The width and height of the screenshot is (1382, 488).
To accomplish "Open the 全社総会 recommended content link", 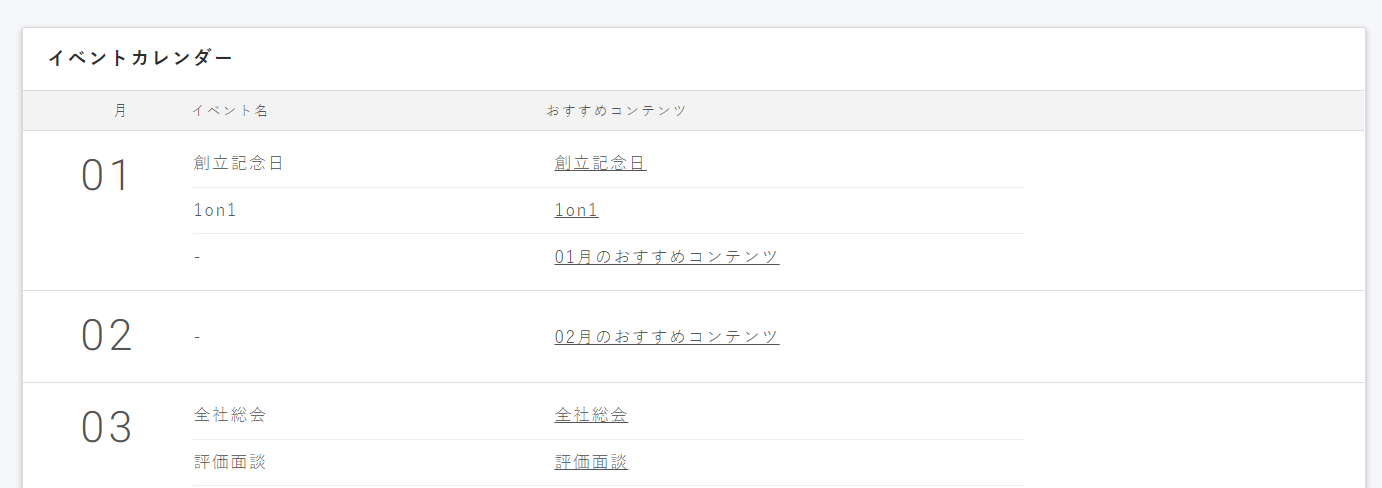I will (591, 415).
